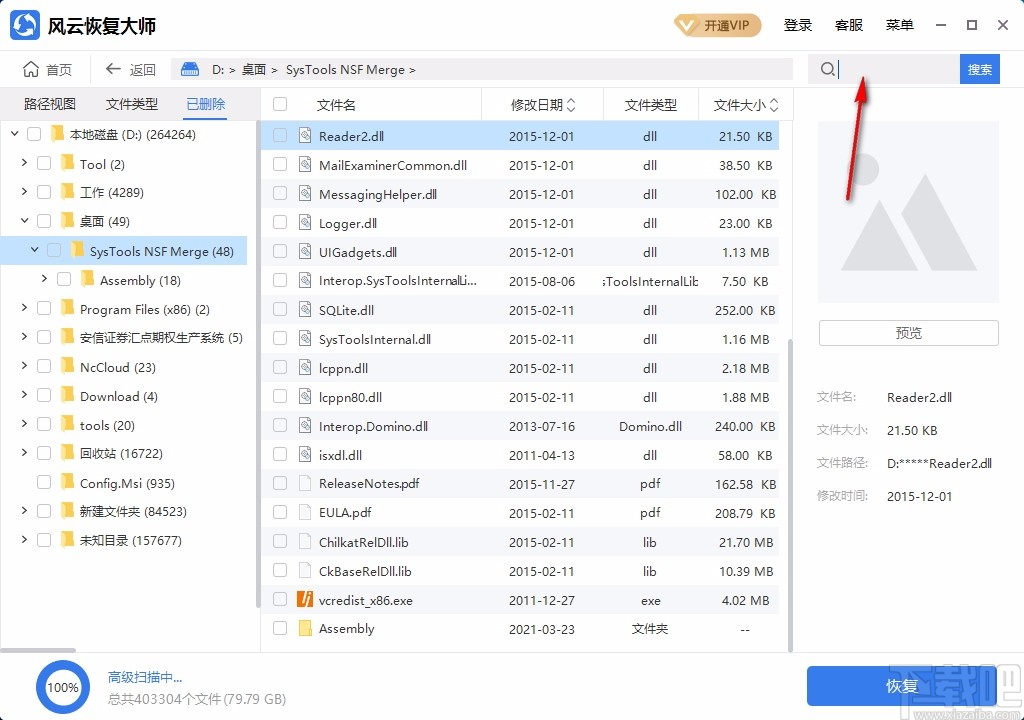Click the EULA.pdf file icon

pos(305,513)
